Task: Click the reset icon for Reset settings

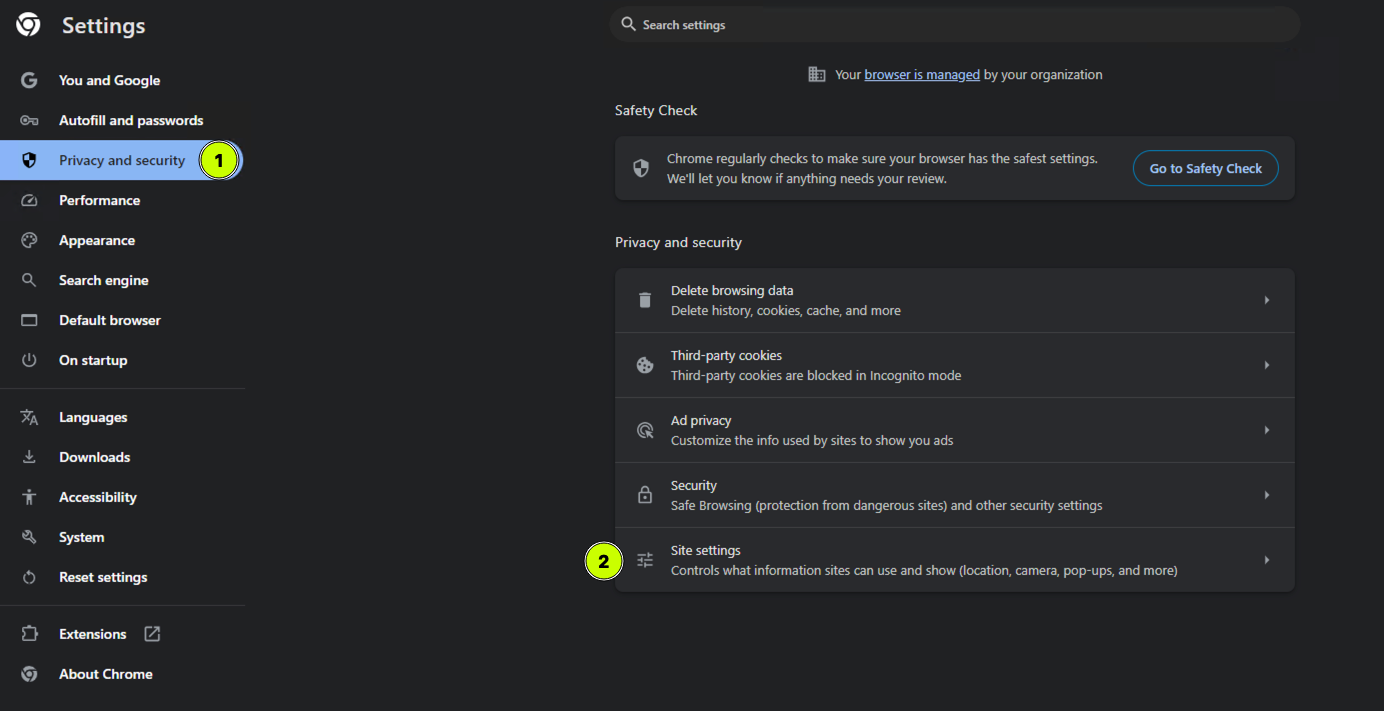Action: pyautogui.click(x=29, y=577)
